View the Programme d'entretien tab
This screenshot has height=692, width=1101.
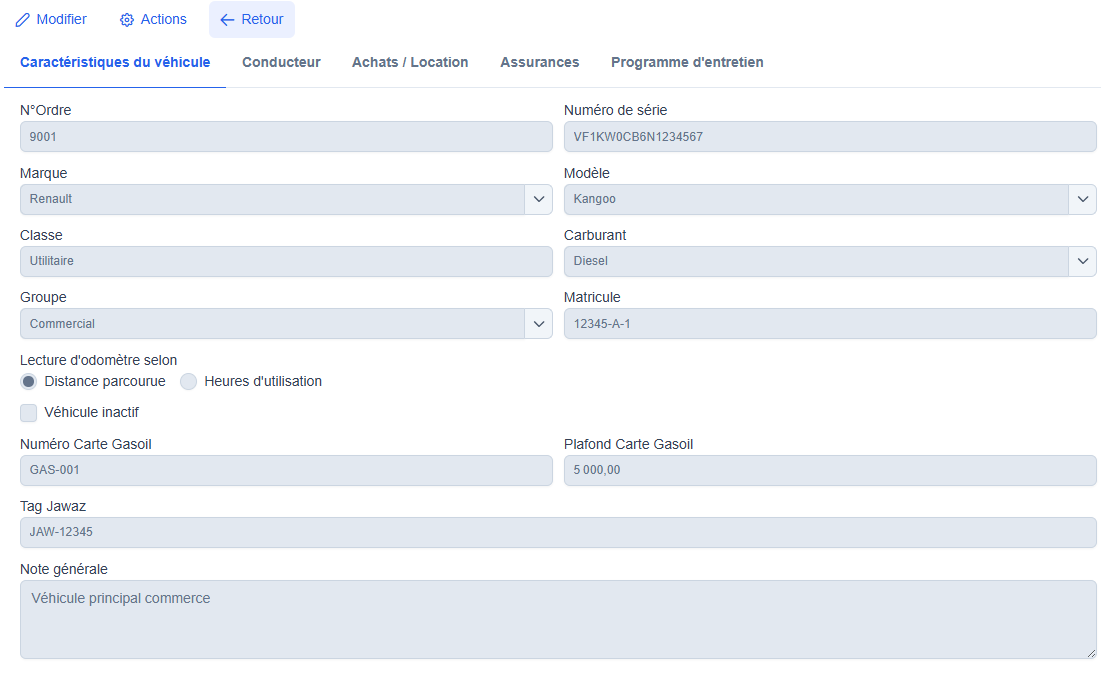(x=687, y=62)
